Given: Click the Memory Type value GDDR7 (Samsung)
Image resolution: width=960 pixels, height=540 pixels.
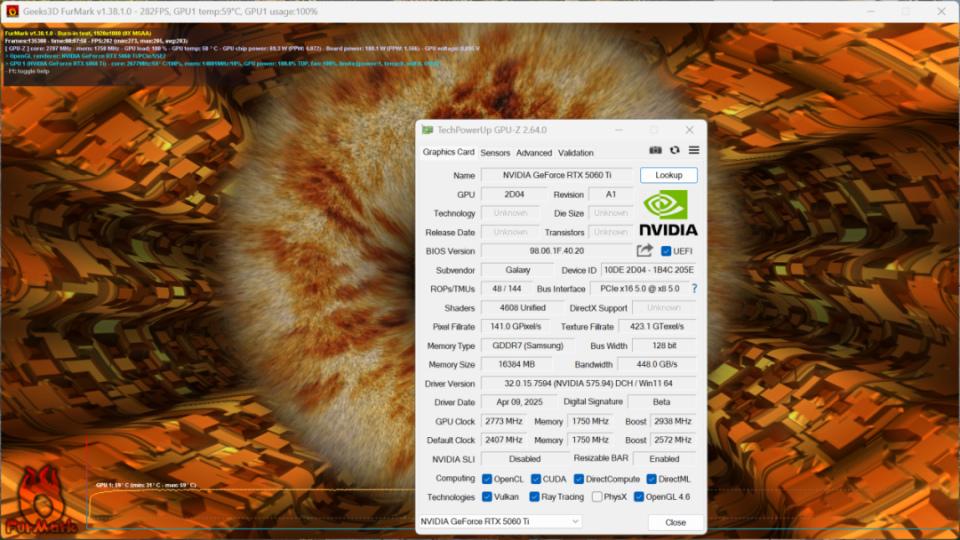Looking at the screenshot, I should (x=527, y=346).
